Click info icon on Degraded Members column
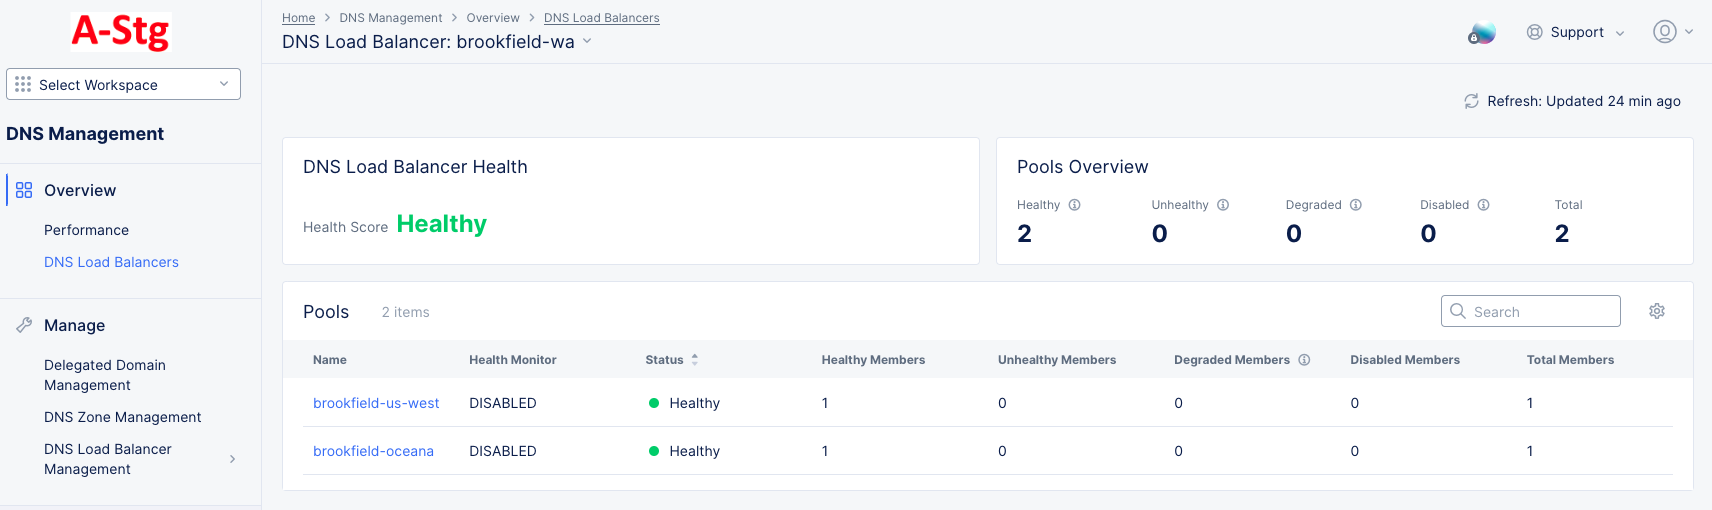The width and height of the screenshot is (1712, 510). click(1304, 360)
